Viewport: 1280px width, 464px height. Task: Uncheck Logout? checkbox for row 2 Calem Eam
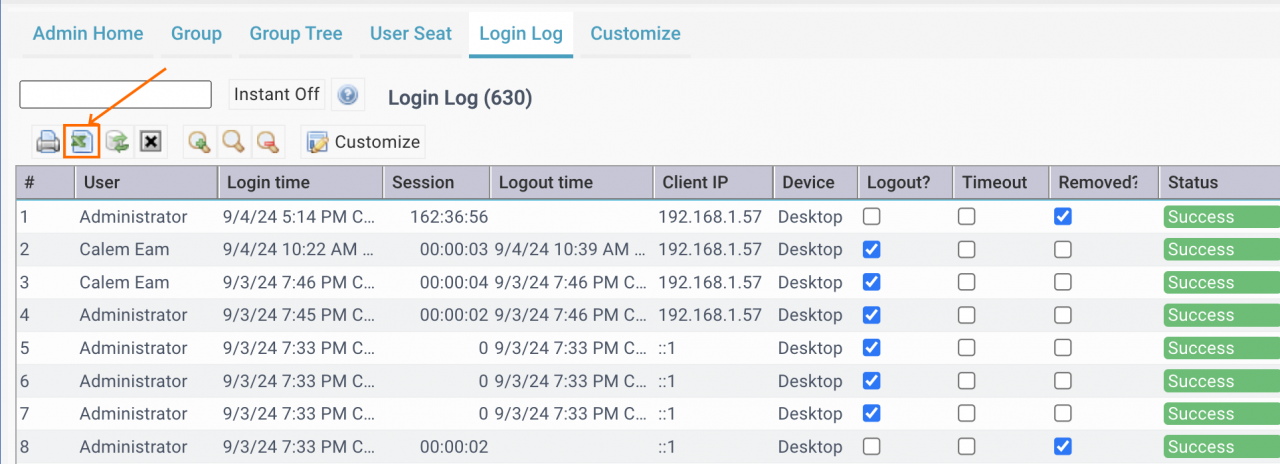[871, 249]
